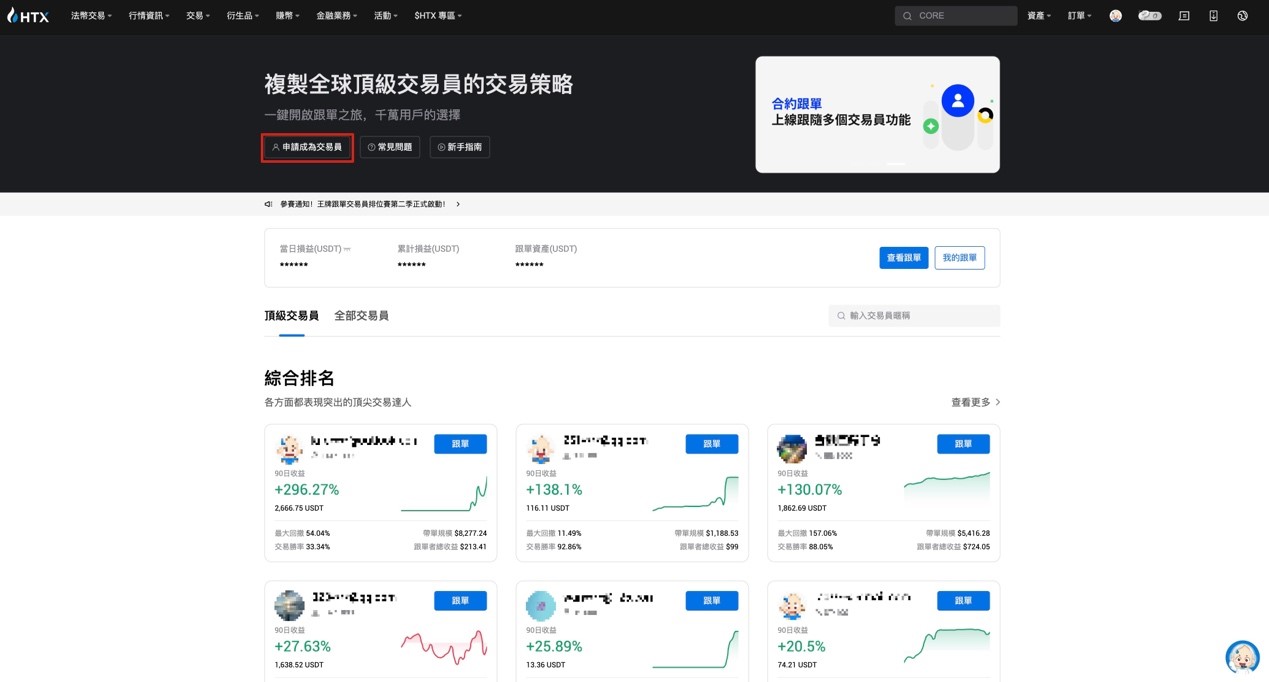Click the 查看跟單 button
This screenshot has width=1269, height=682.
tap(904, 258)
